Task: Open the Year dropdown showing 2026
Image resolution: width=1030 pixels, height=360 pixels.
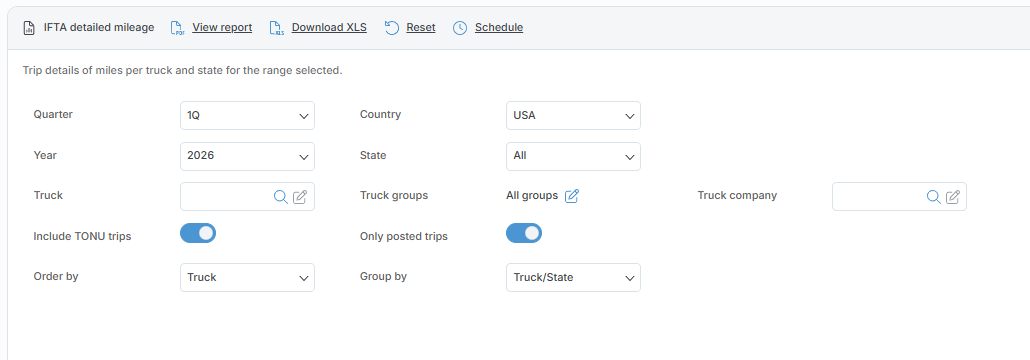Action: [248, 156]
